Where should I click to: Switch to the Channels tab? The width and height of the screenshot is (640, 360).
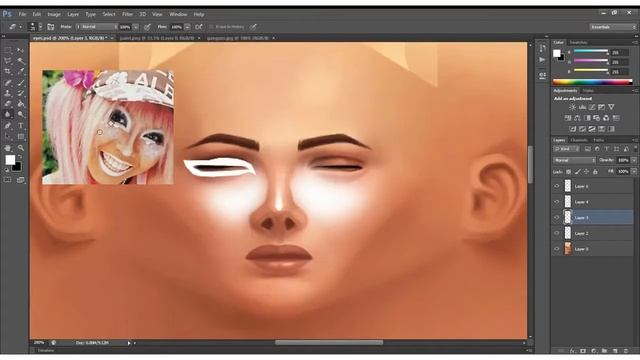pos(579,140)
